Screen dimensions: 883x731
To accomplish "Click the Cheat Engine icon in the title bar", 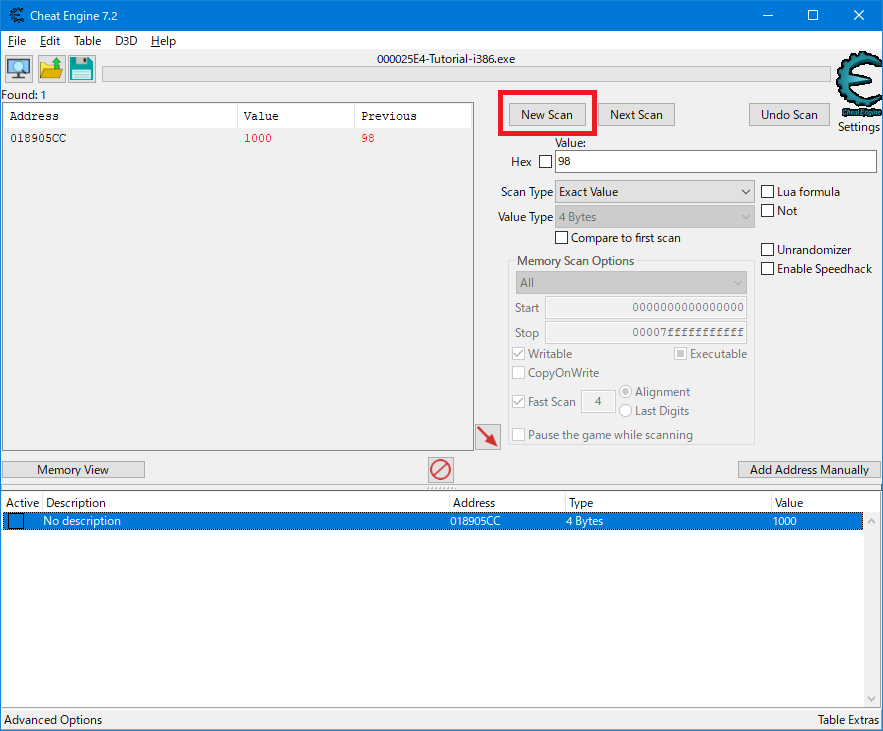I will pyautogui.click(x=14, y=15).
